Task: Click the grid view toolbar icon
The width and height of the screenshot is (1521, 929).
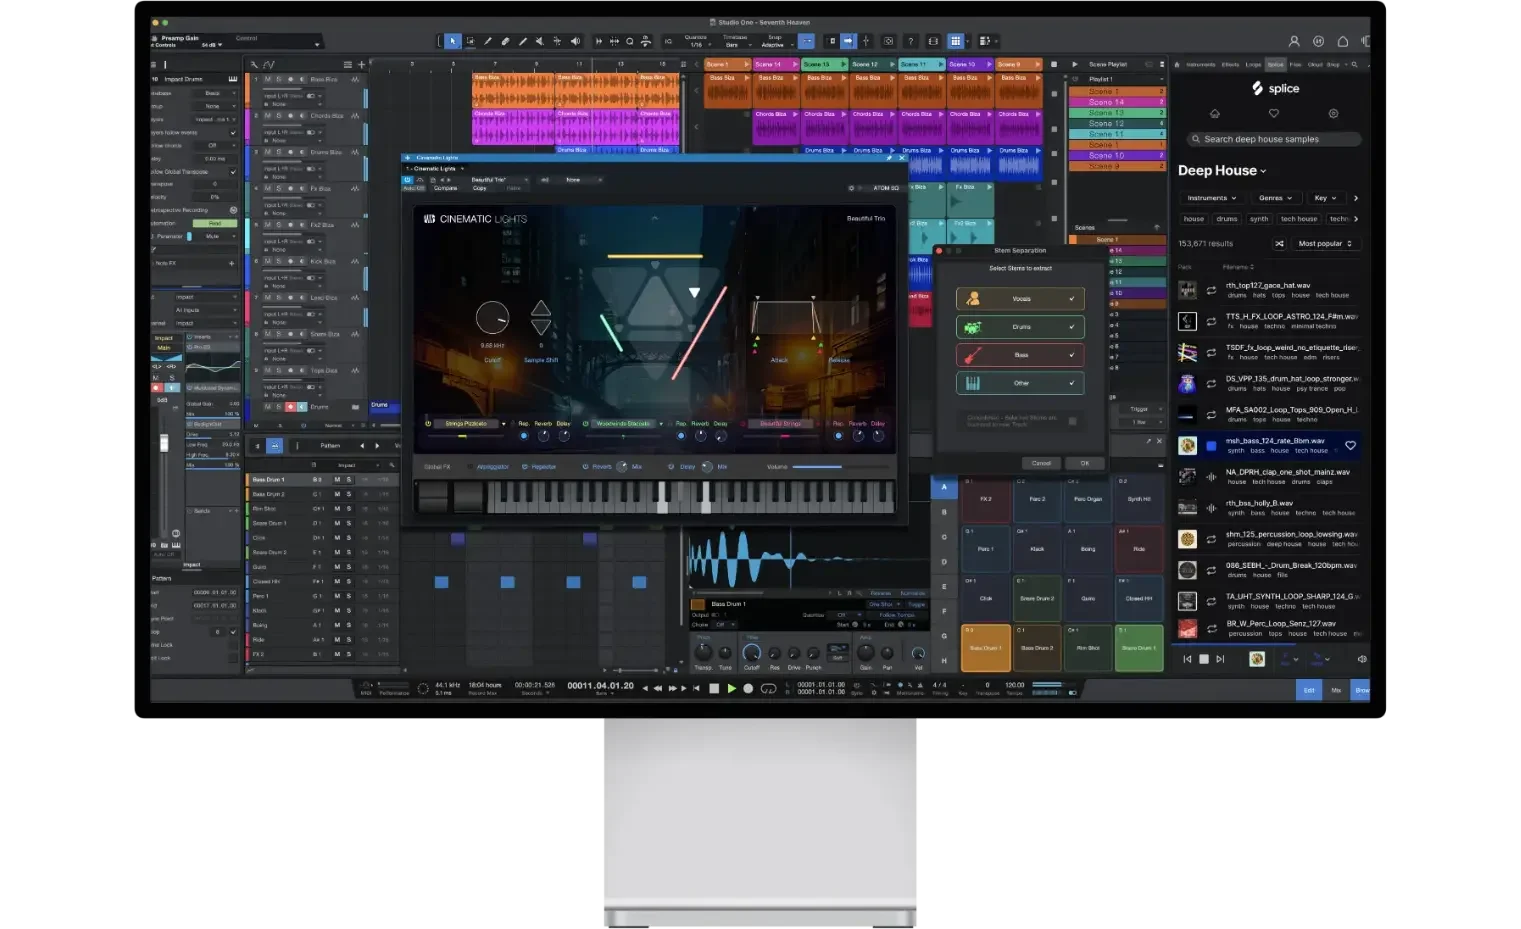Action: click(x=956, y=41)
